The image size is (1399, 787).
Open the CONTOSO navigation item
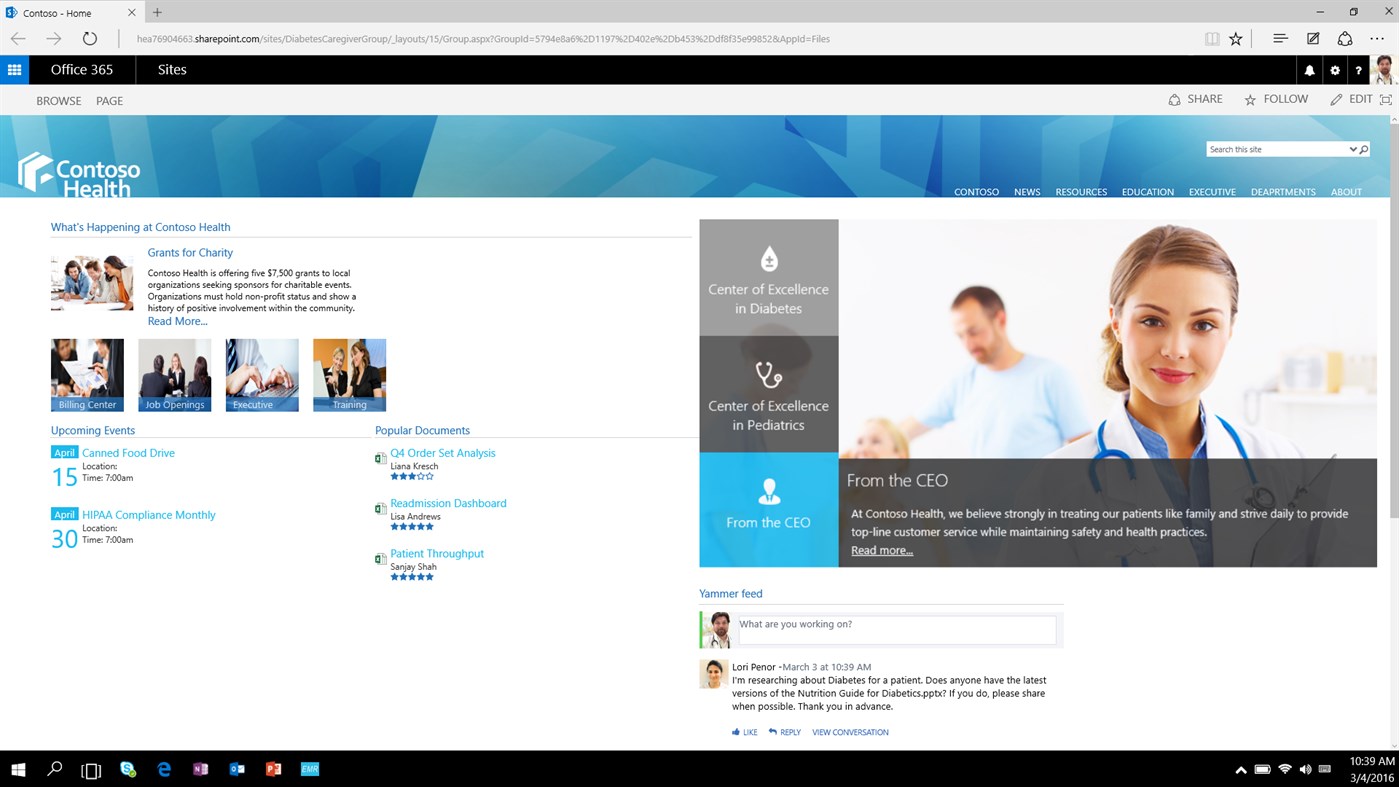(976, 192)
